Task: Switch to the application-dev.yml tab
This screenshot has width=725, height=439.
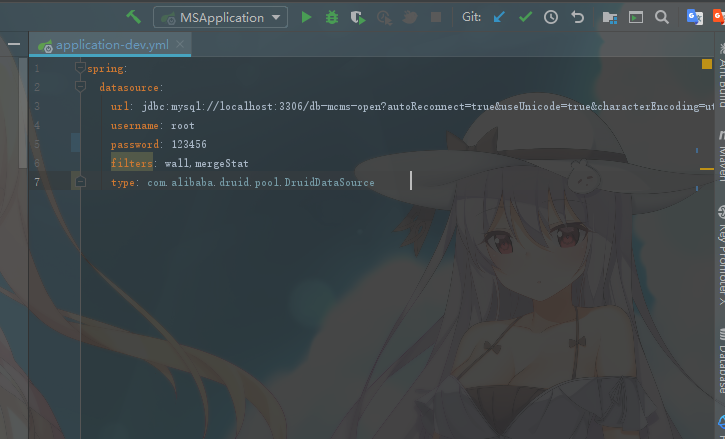Action: pyautogui.click(x=110, y=45)
